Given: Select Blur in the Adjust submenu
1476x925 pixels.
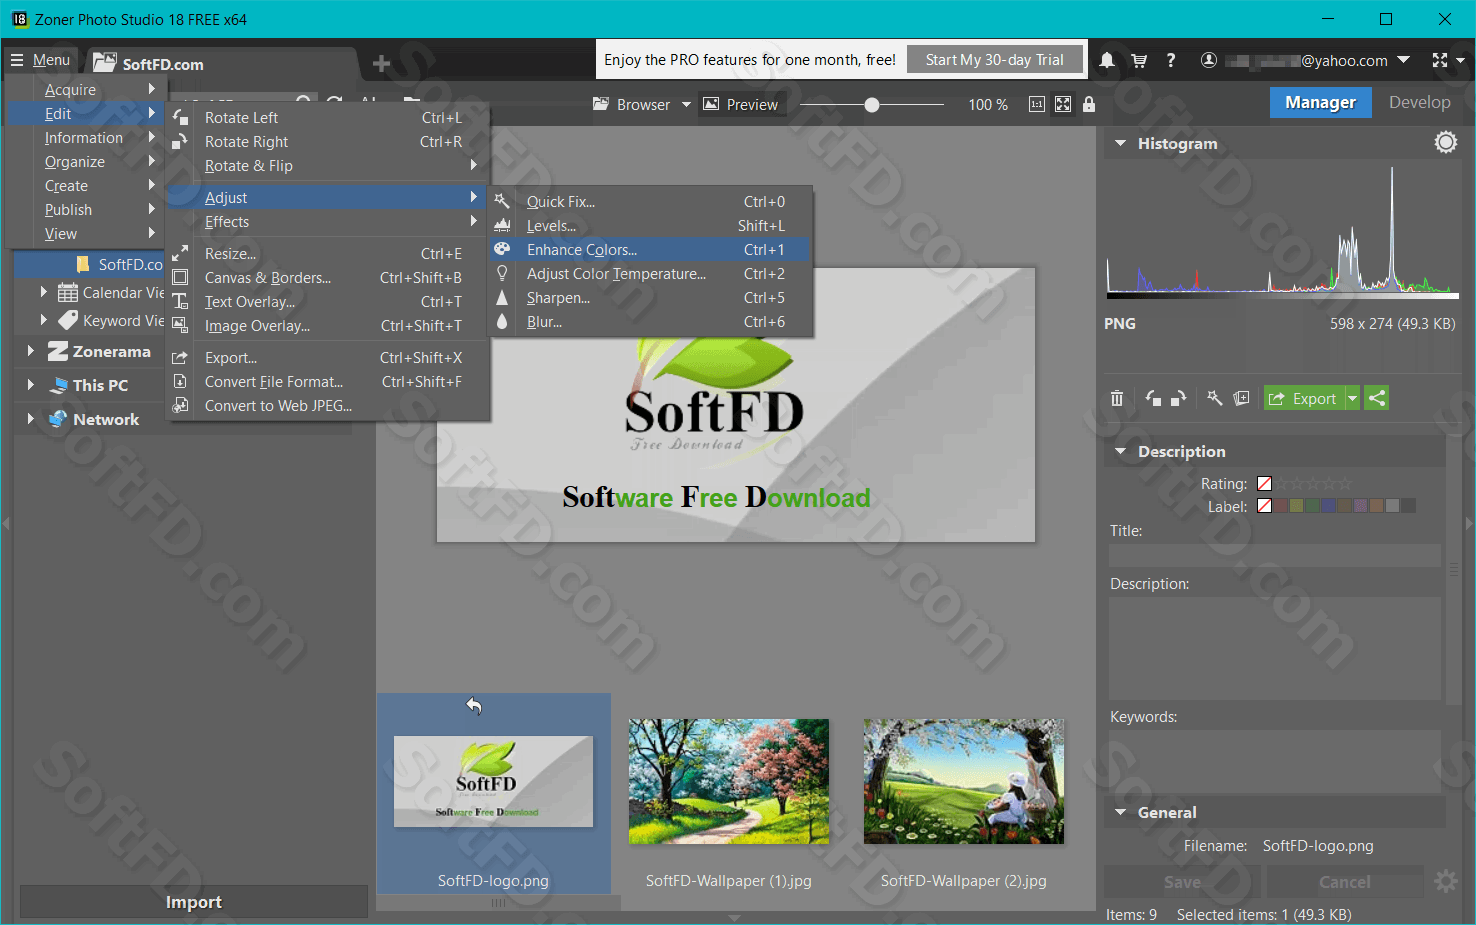Looking at the screenshot, I should (x=650, y=322).
